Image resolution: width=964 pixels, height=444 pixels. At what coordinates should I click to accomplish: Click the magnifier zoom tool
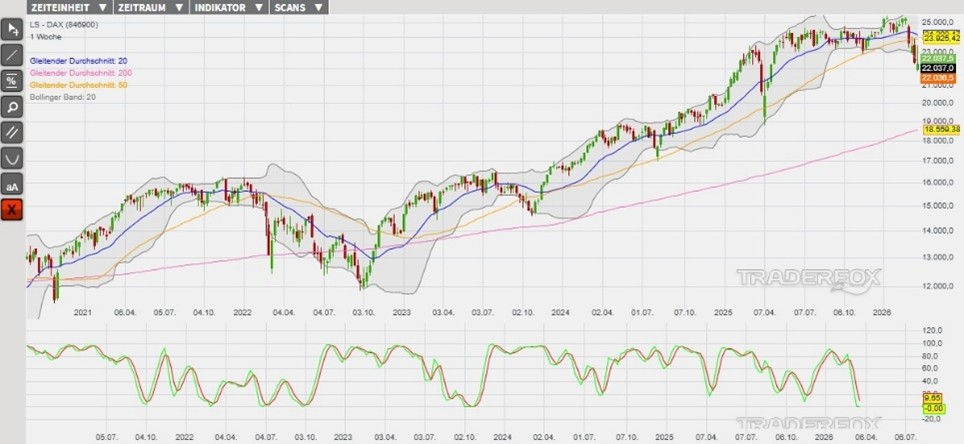(13, 106)
